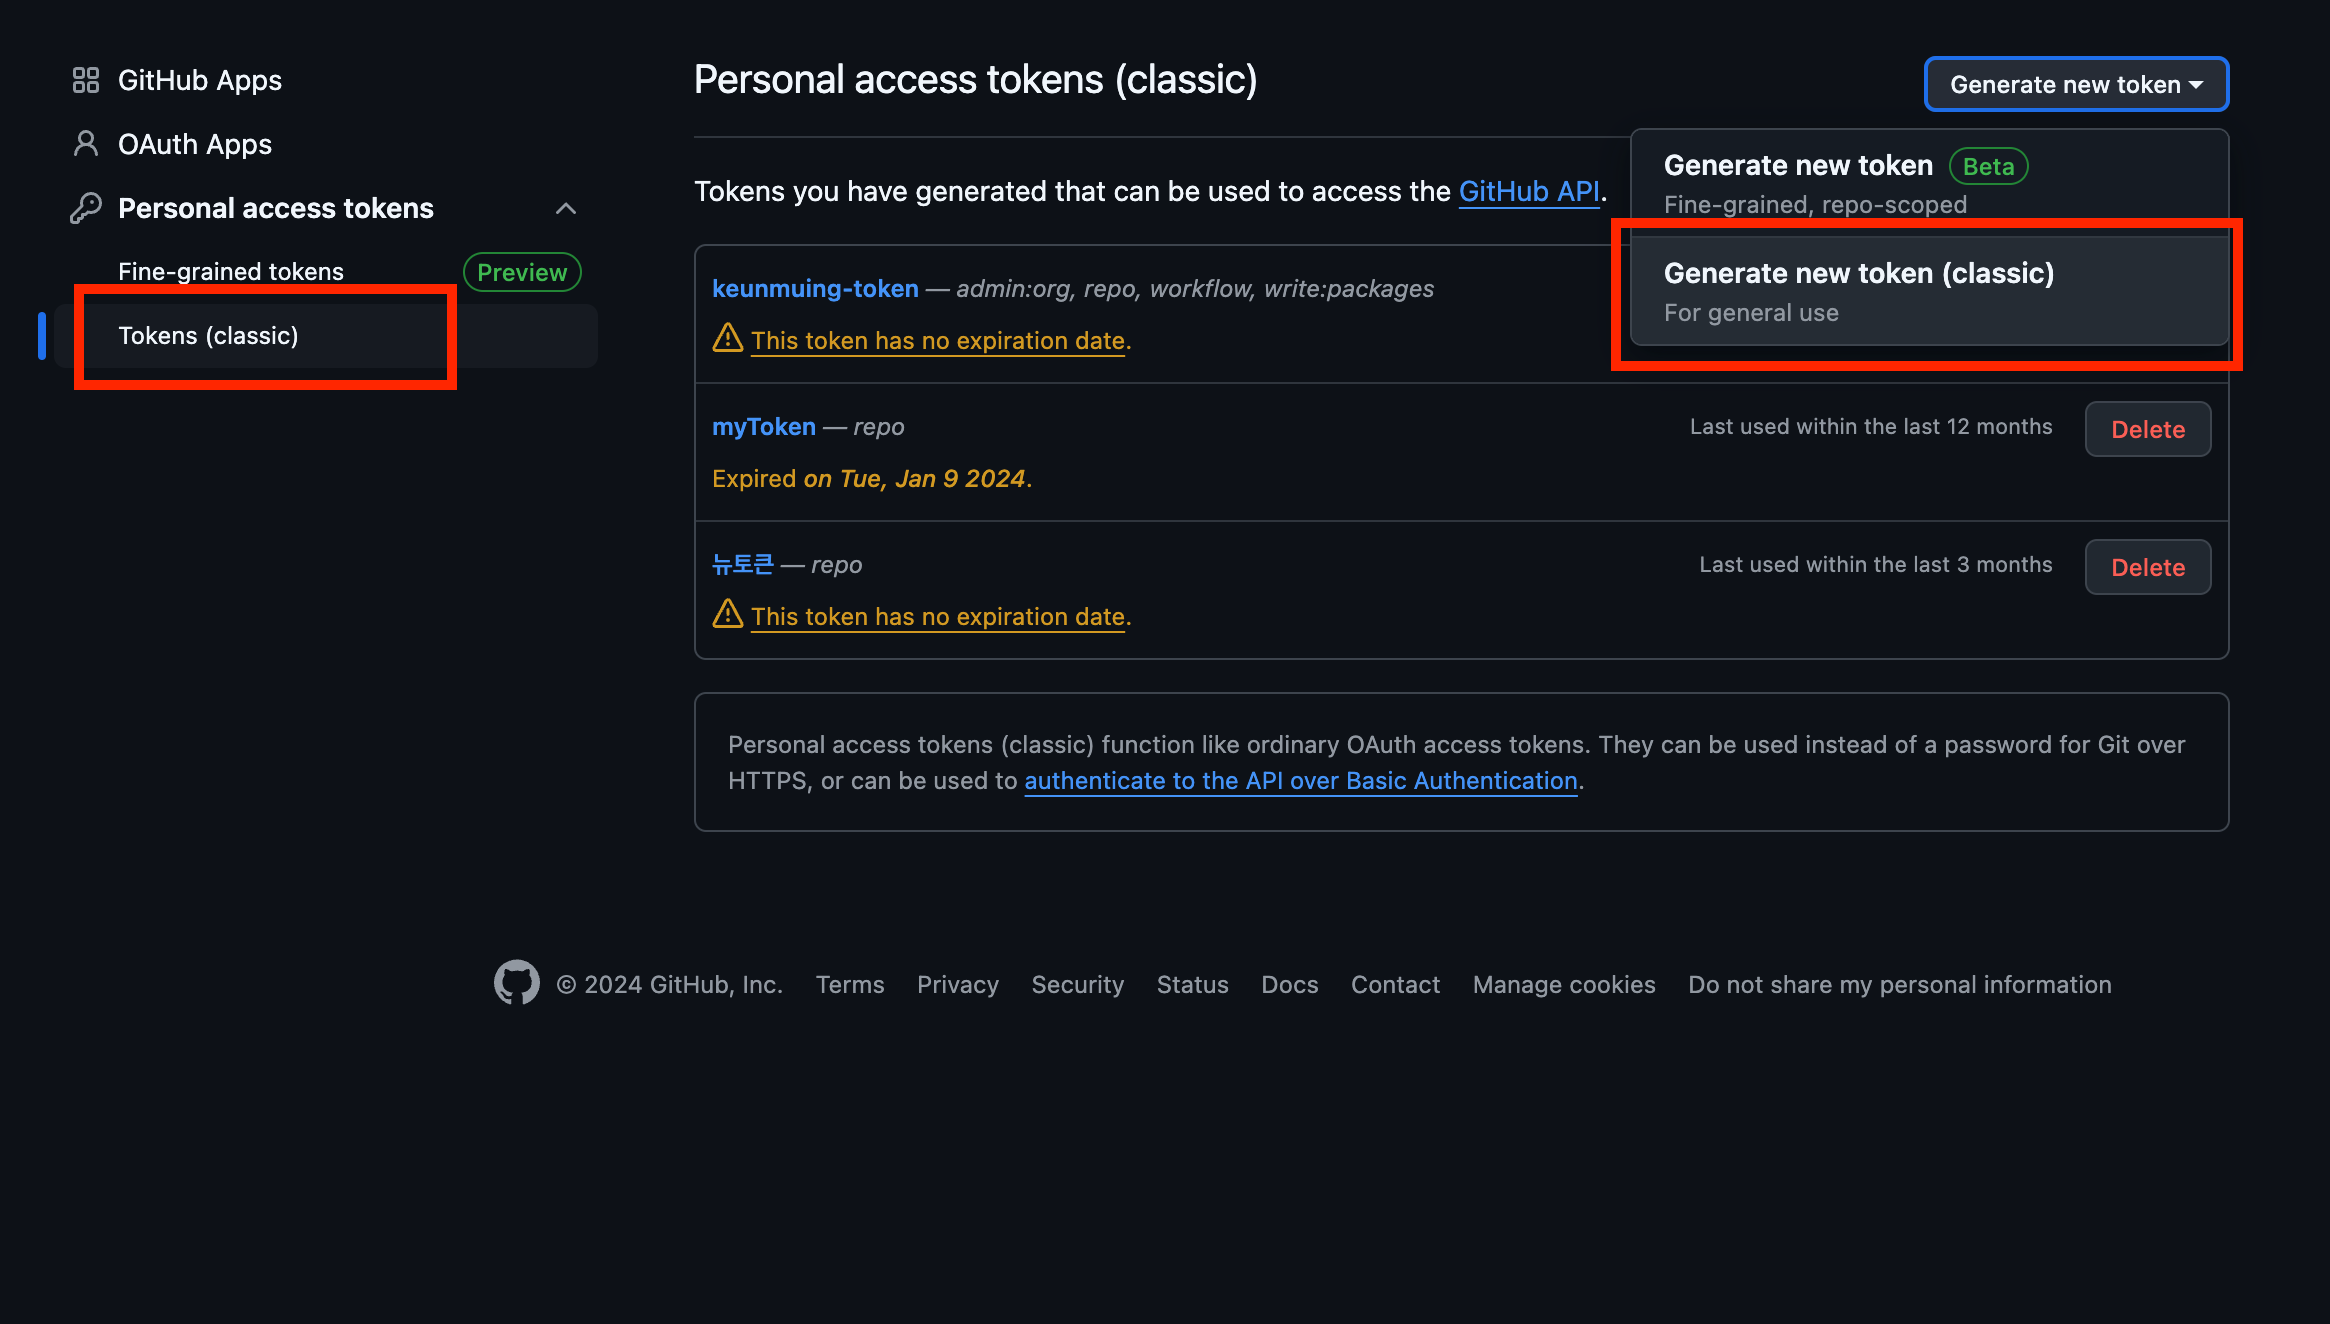The height and width of the screenshot is (1324, 2330).
Task: Click the OAuth Apps person icon
Action: pos(86,144)
